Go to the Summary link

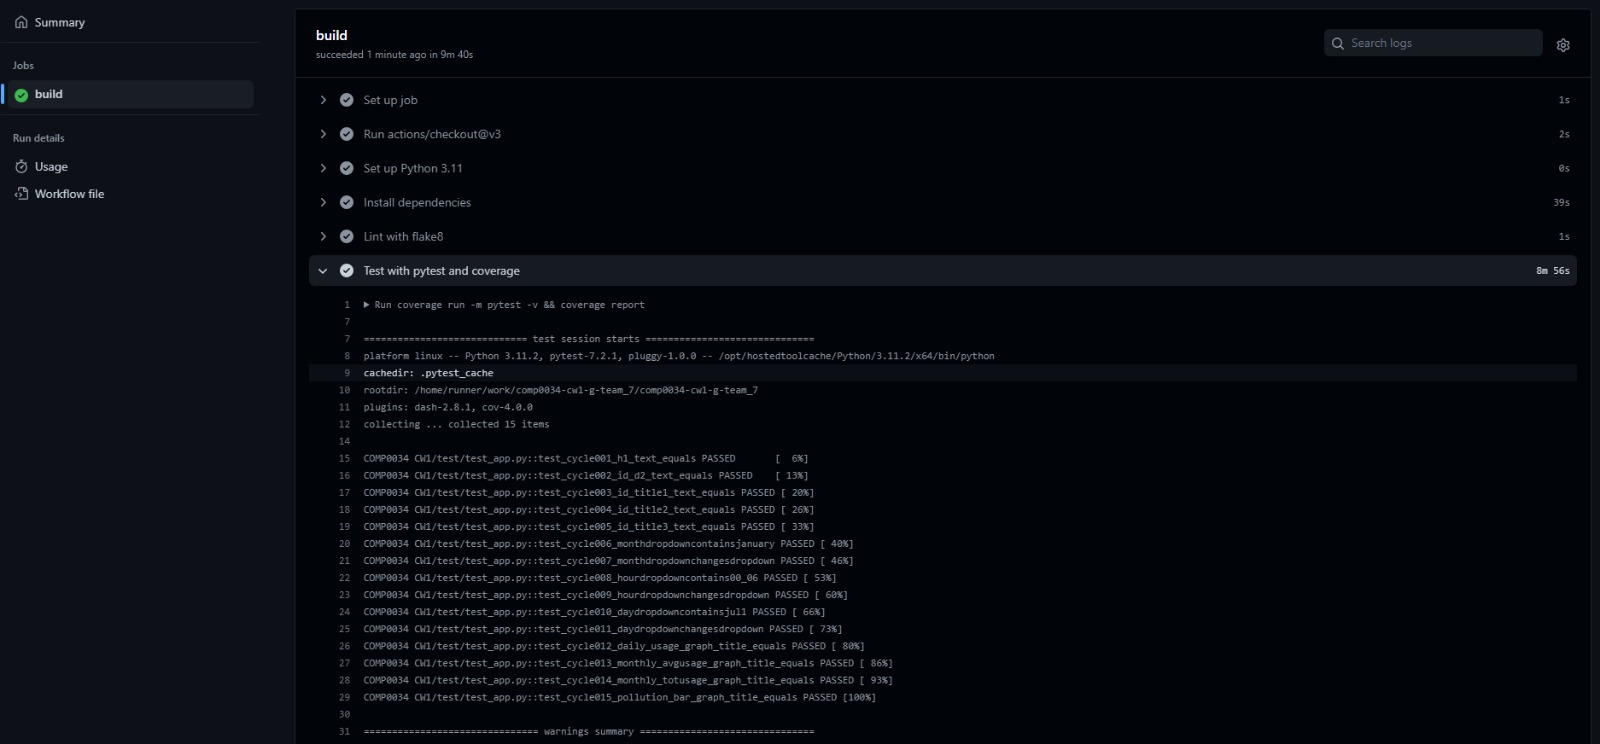(x=60, y=22)
